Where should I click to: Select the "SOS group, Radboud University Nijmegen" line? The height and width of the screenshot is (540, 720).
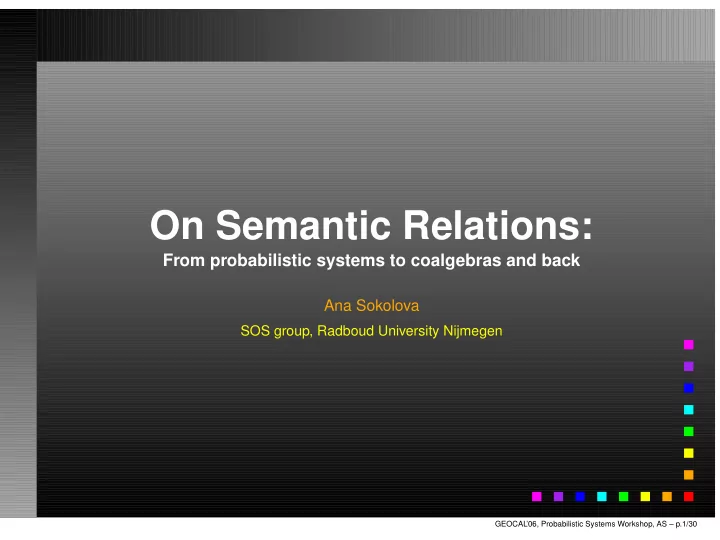371,331
